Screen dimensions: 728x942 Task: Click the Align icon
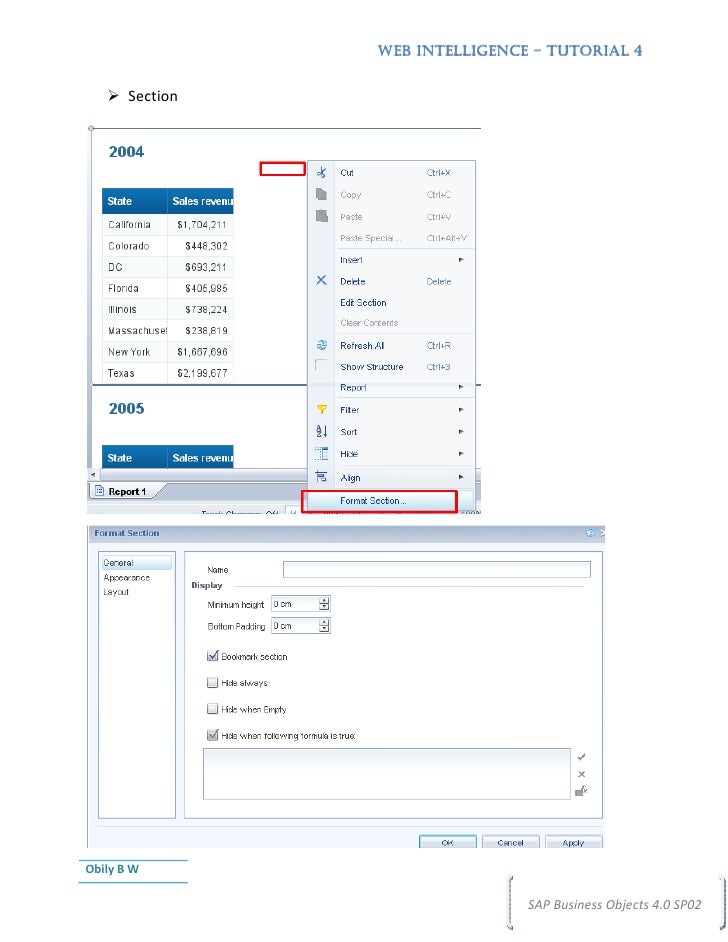pyautogui.click(x=321, y=476)
